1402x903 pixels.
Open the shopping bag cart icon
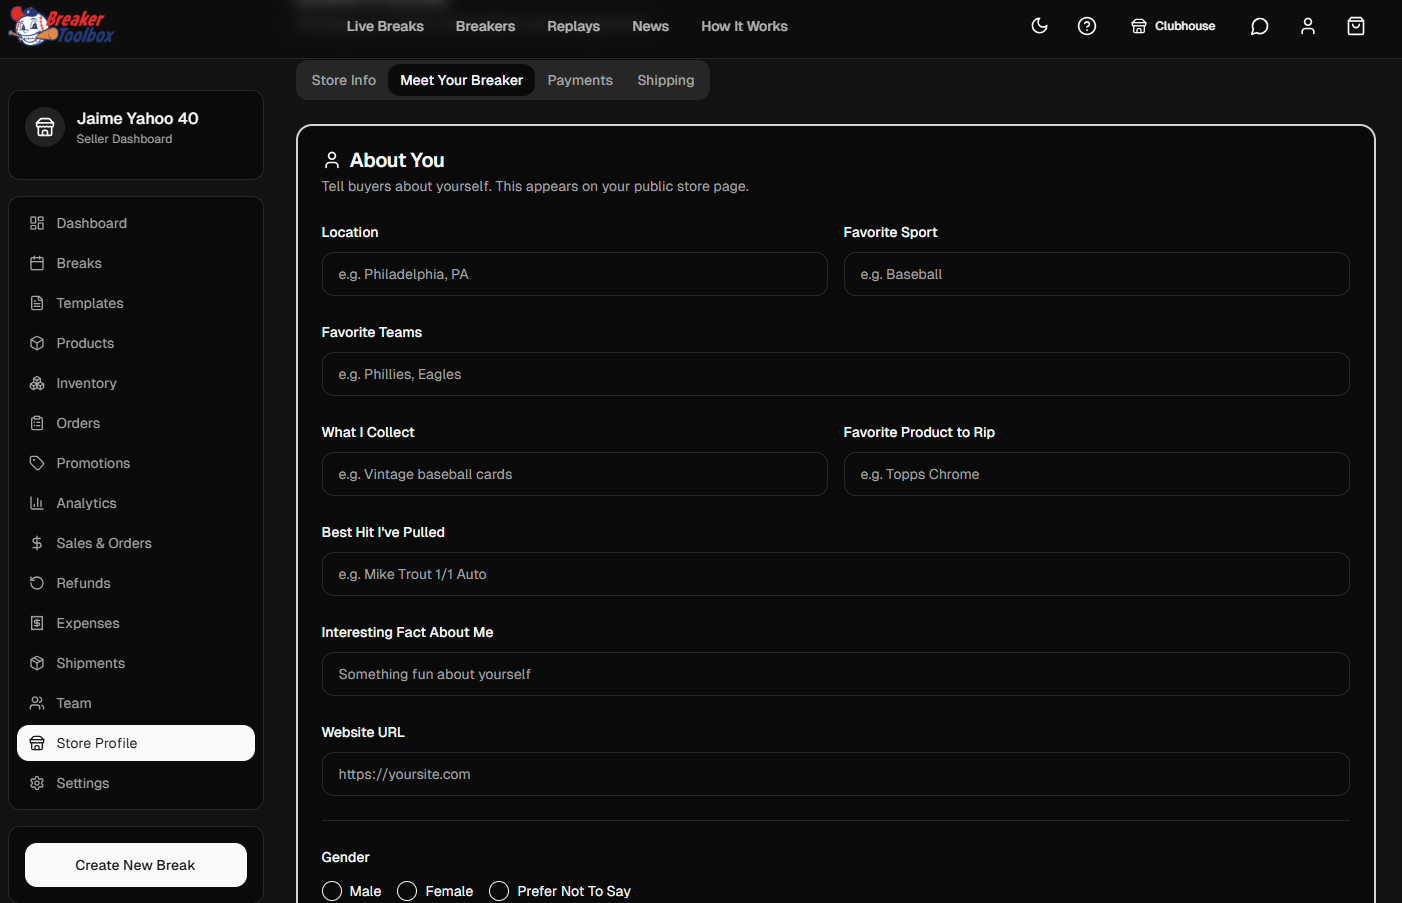click(x=1356, y=26)
